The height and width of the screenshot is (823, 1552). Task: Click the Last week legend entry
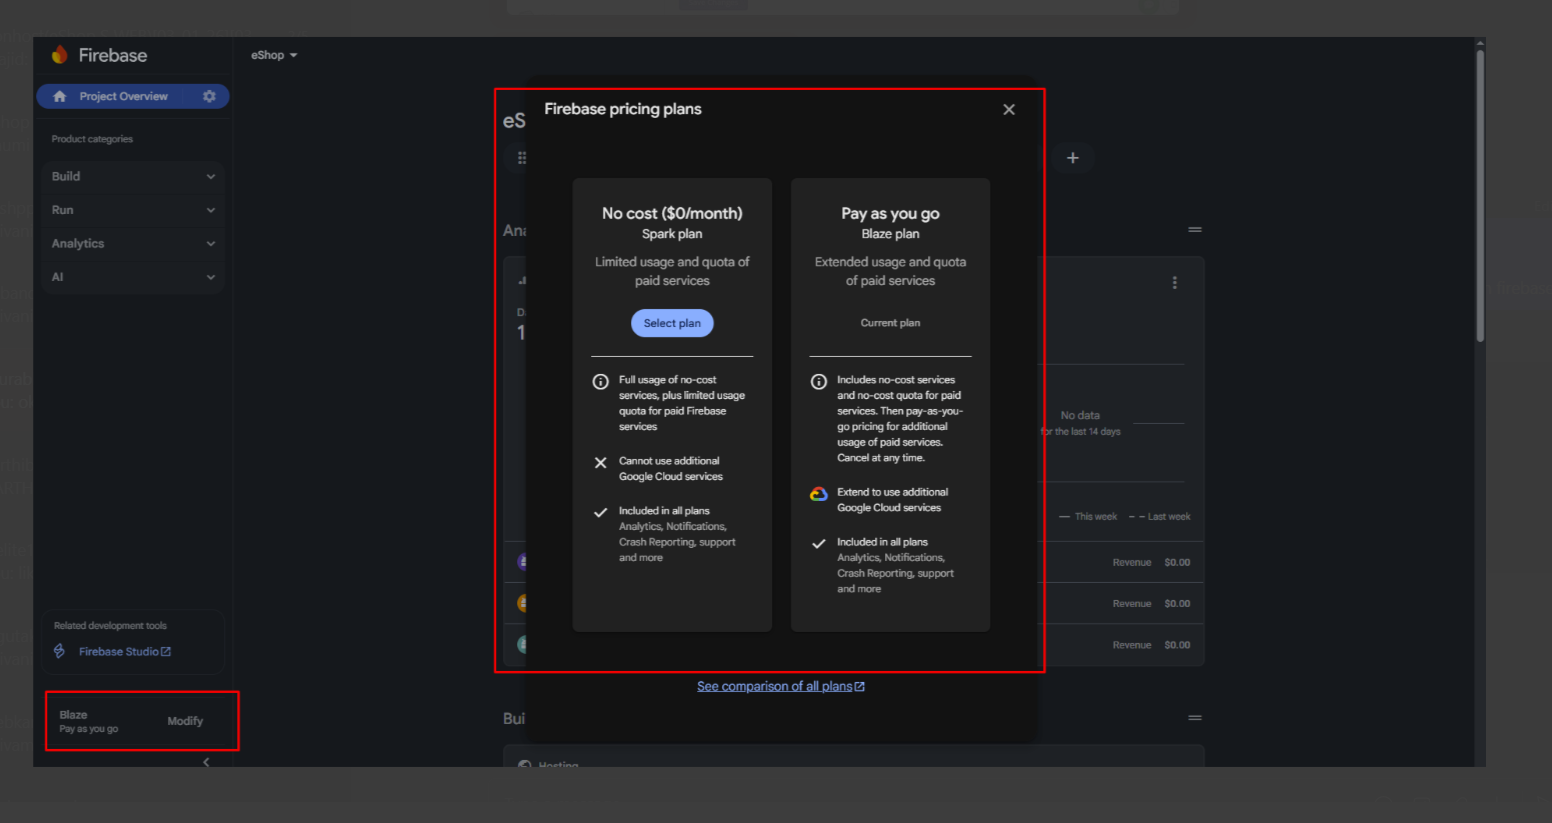click(1160, 517)
